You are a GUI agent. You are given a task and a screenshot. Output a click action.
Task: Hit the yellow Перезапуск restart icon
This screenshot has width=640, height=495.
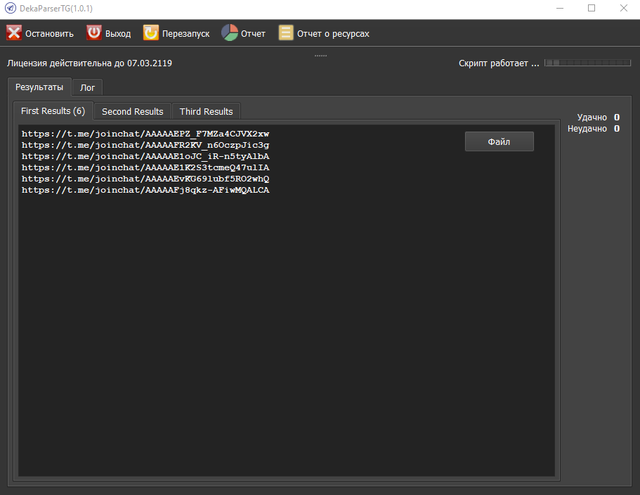151,33
